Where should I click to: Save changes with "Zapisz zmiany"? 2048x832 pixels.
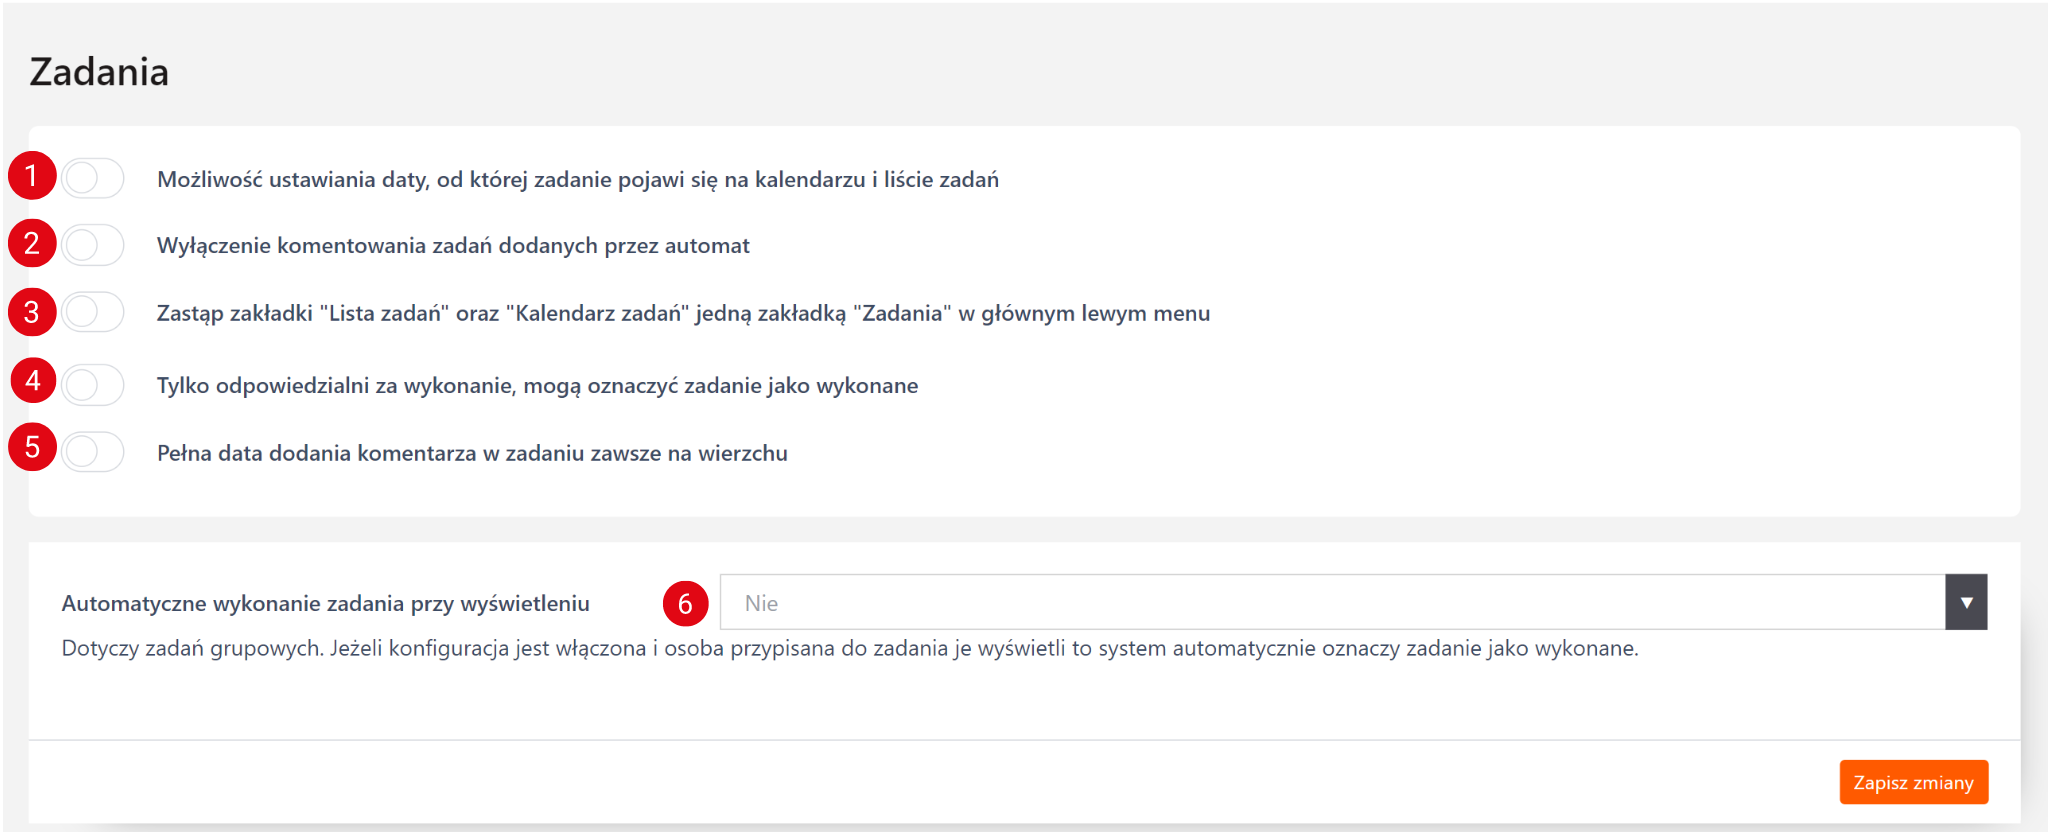(1913, 782)
